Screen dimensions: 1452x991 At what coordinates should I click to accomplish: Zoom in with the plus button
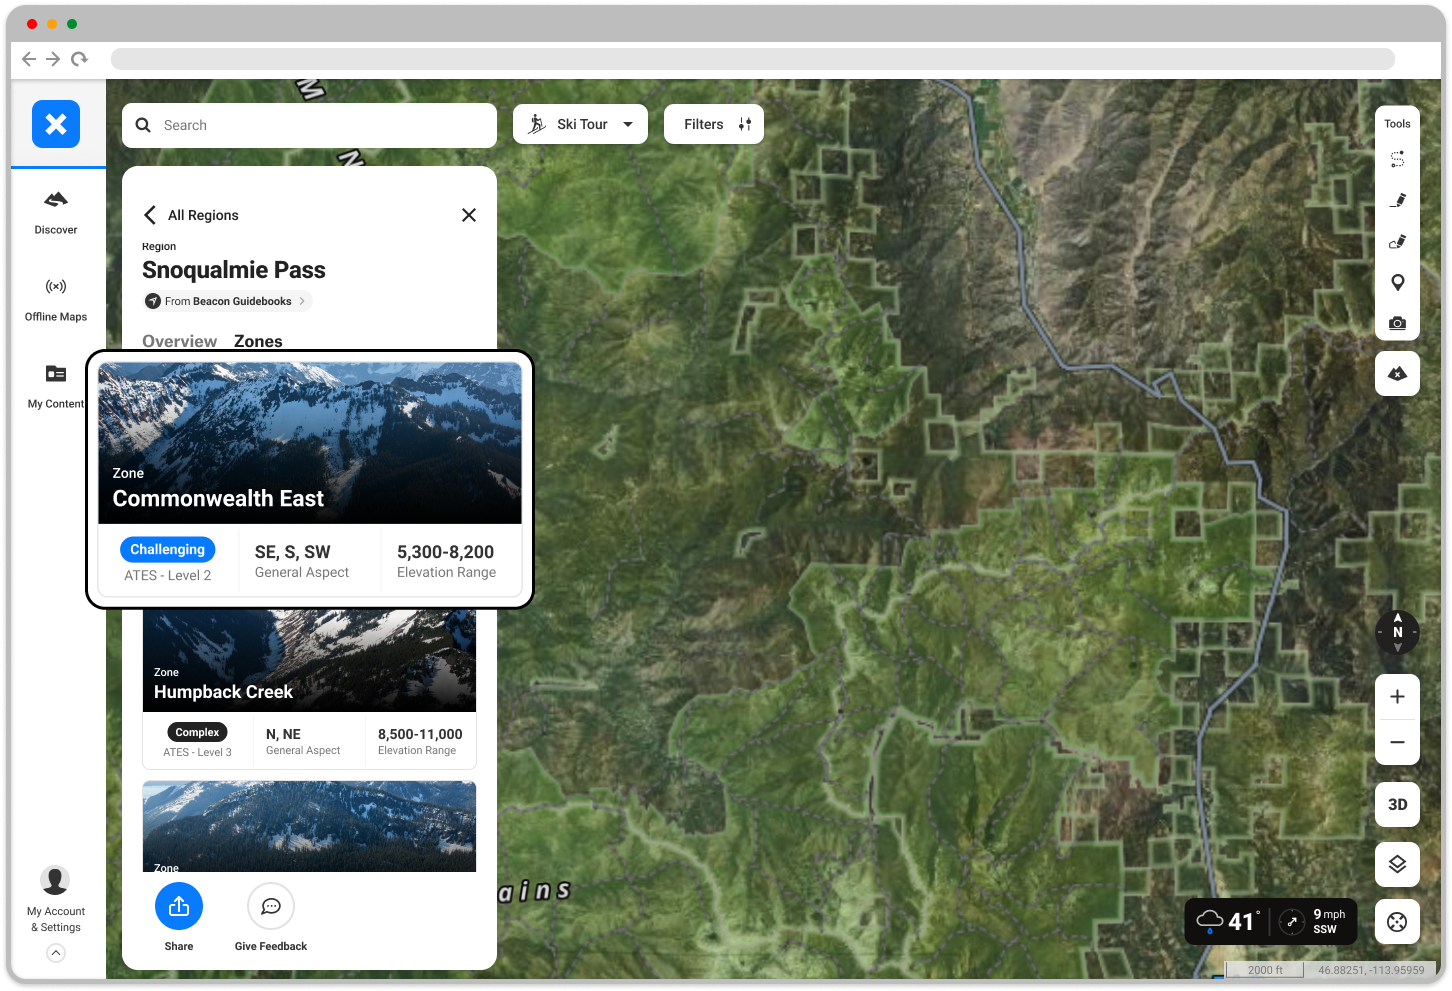click(x=1398, y=697)
